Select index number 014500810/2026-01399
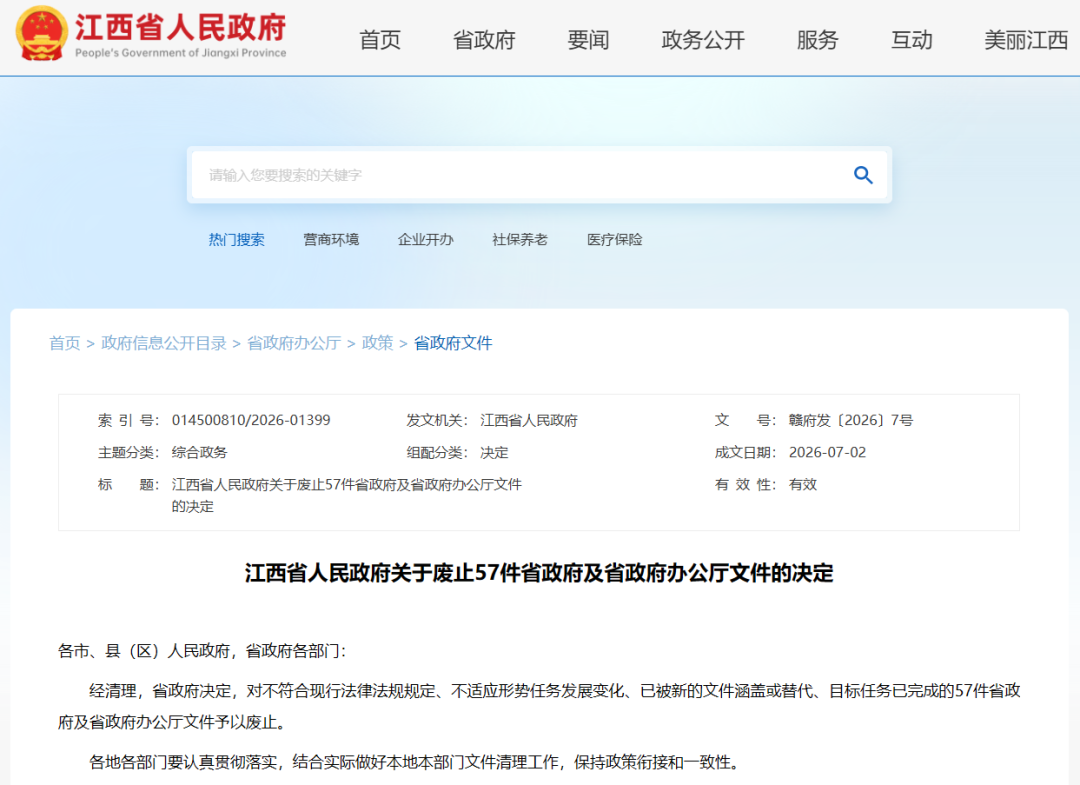The height and width of the screenshot is (785, 1080). [x=251, y=420]
